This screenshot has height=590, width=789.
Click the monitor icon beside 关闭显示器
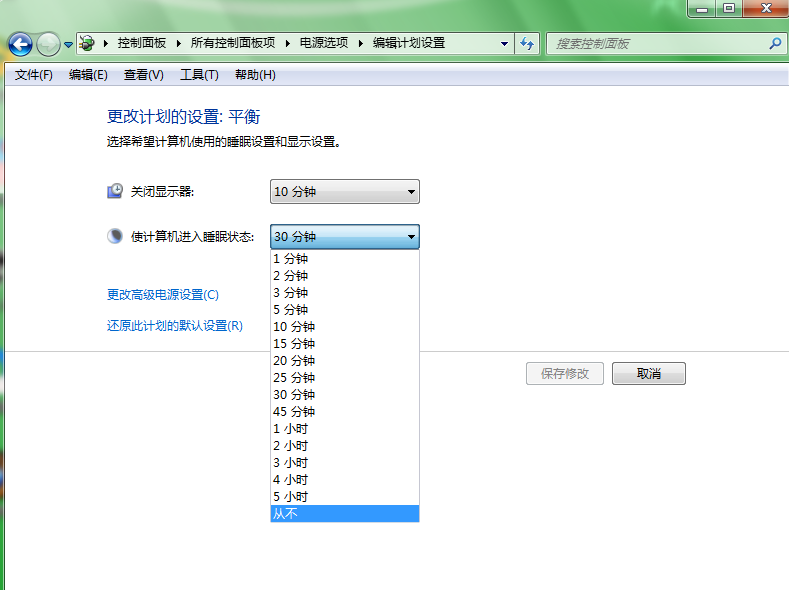[x=115, y=191]
